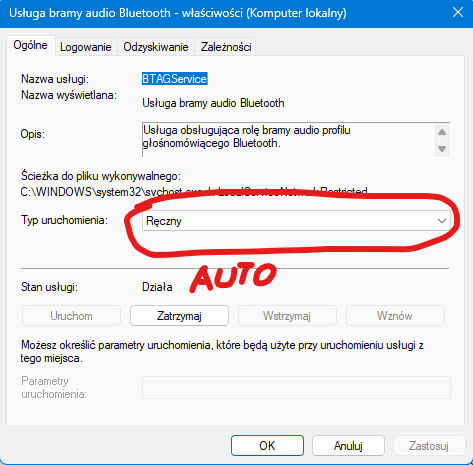This screenshot has width=473, height=465.
Task: Switch to the Logowanie tab
Action: [85, 47]
